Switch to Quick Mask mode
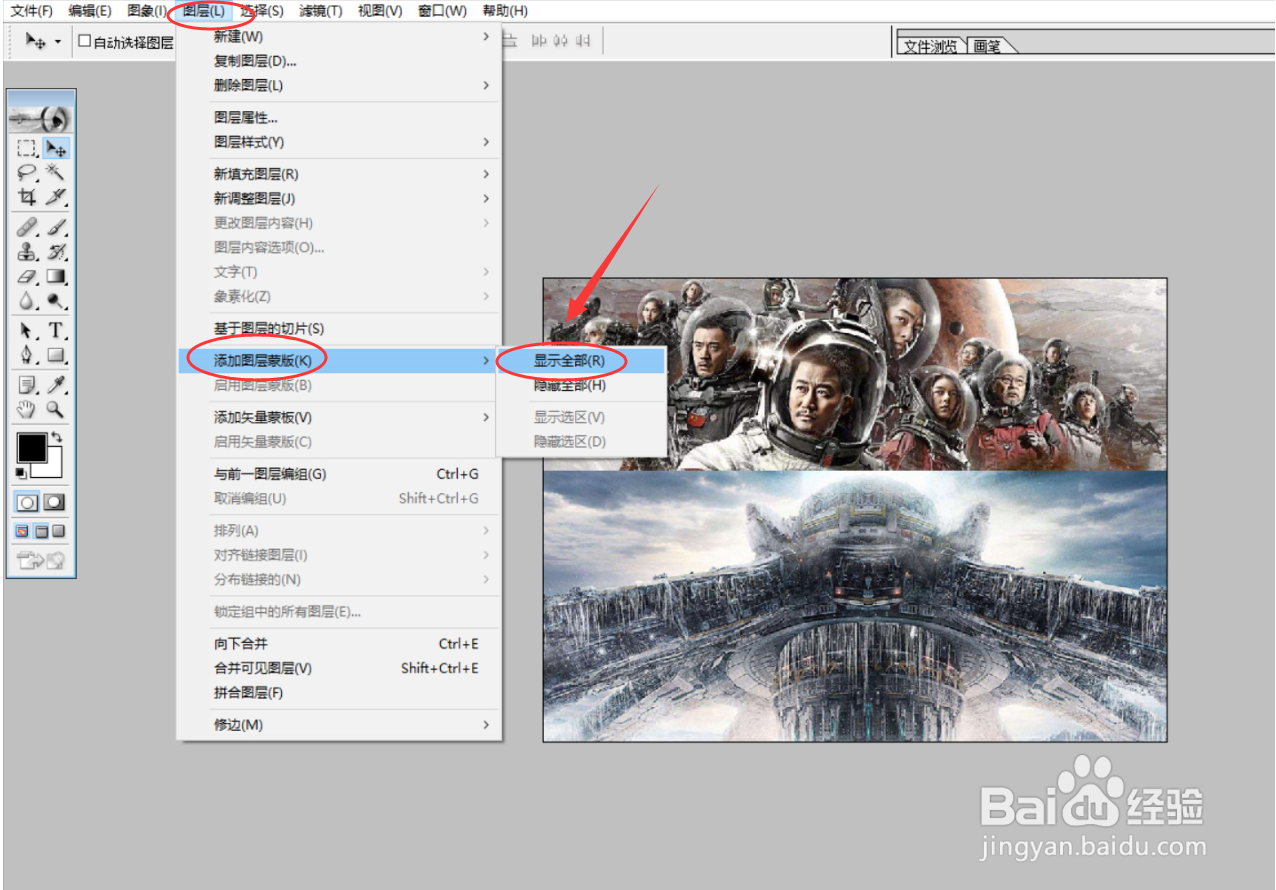The image size is (1276, 890). pyautogui.click(x=55, y=503)
